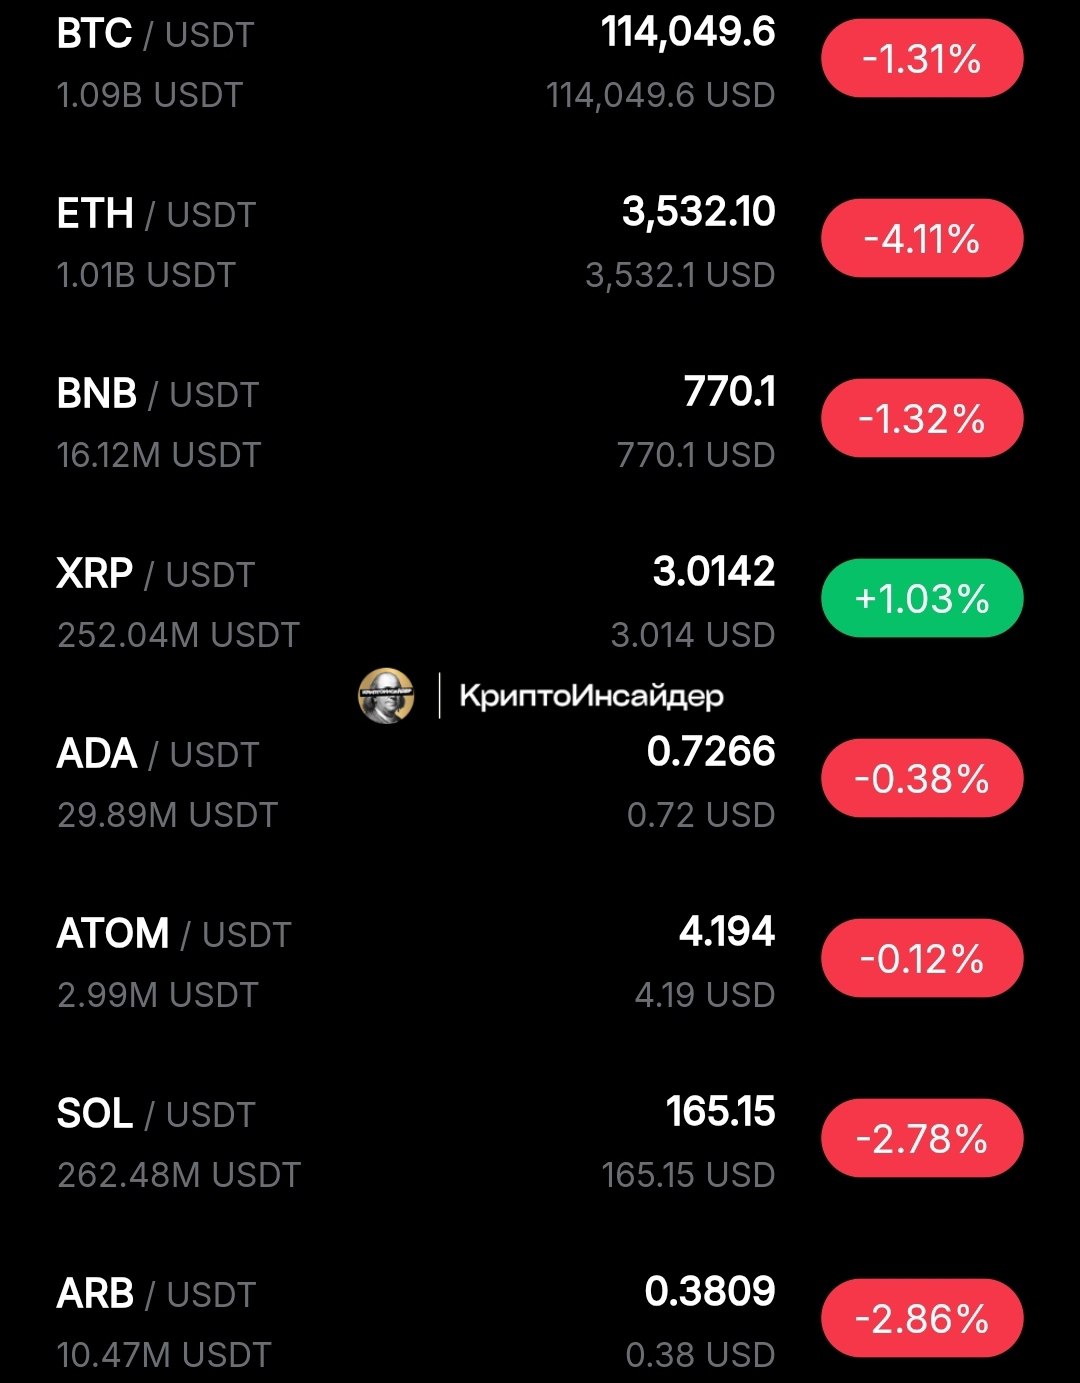Tap the -4.11% ETH change badge
The image size is (1080, 1383).
922,239
